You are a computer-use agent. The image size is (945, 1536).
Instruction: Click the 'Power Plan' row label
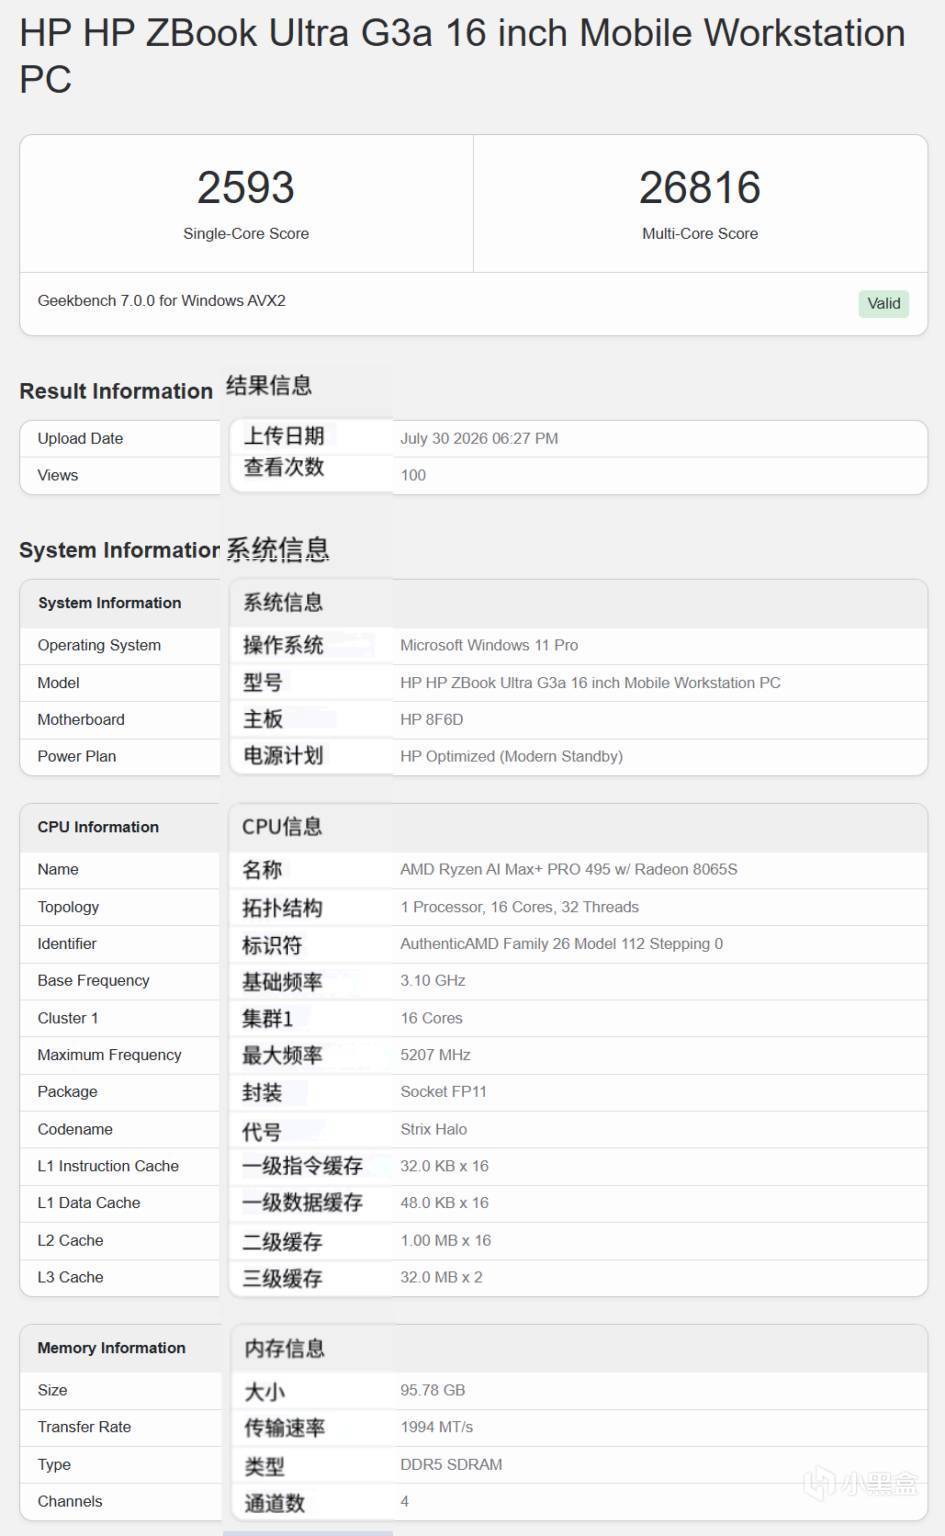coord(77,756)
